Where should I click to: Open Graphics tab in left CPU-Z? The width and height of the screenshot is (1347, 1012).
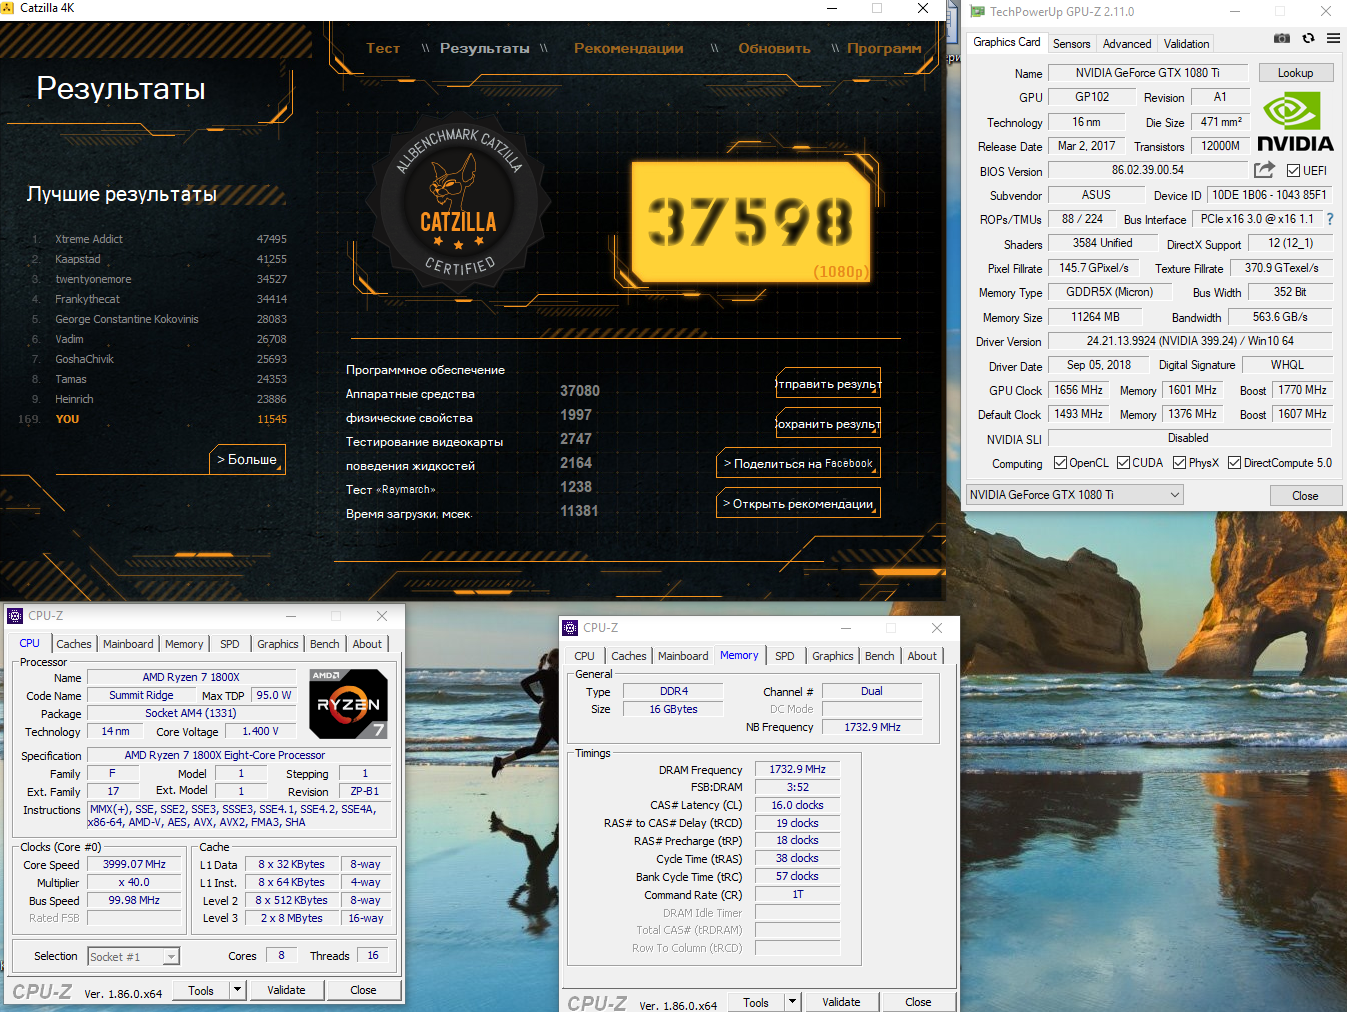coord(278,644)
